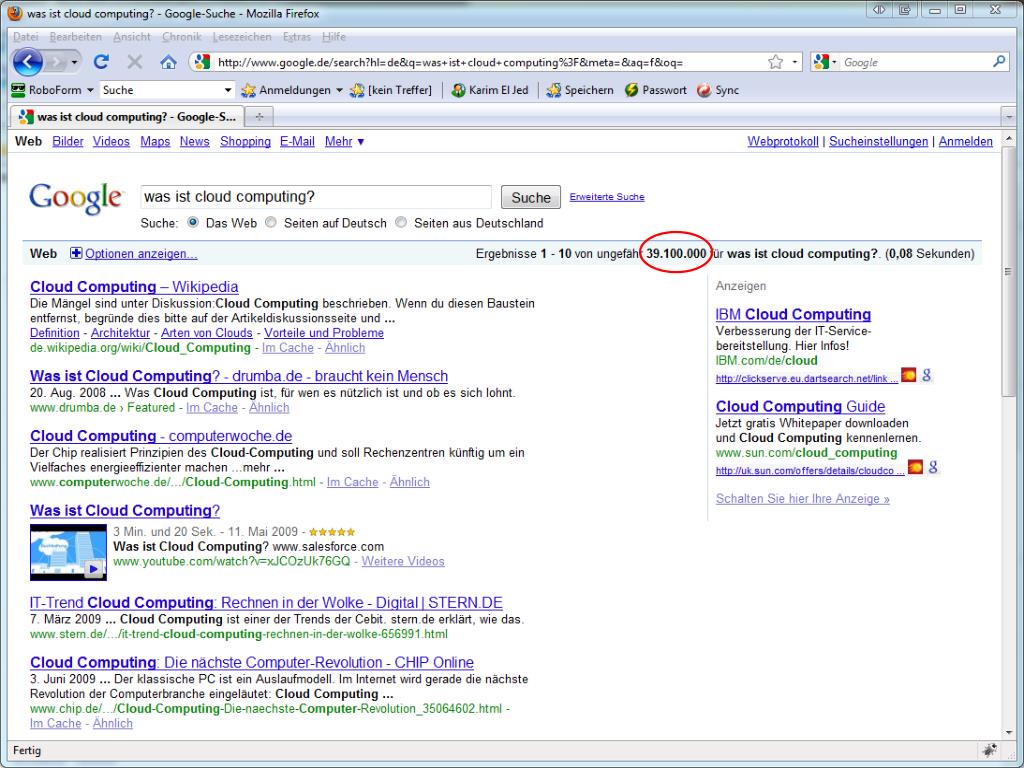Image resolution: width=1024 pixels, height=768 pixels.
Task: Go forward with the browser forward arrow
Action: [56, 62]
